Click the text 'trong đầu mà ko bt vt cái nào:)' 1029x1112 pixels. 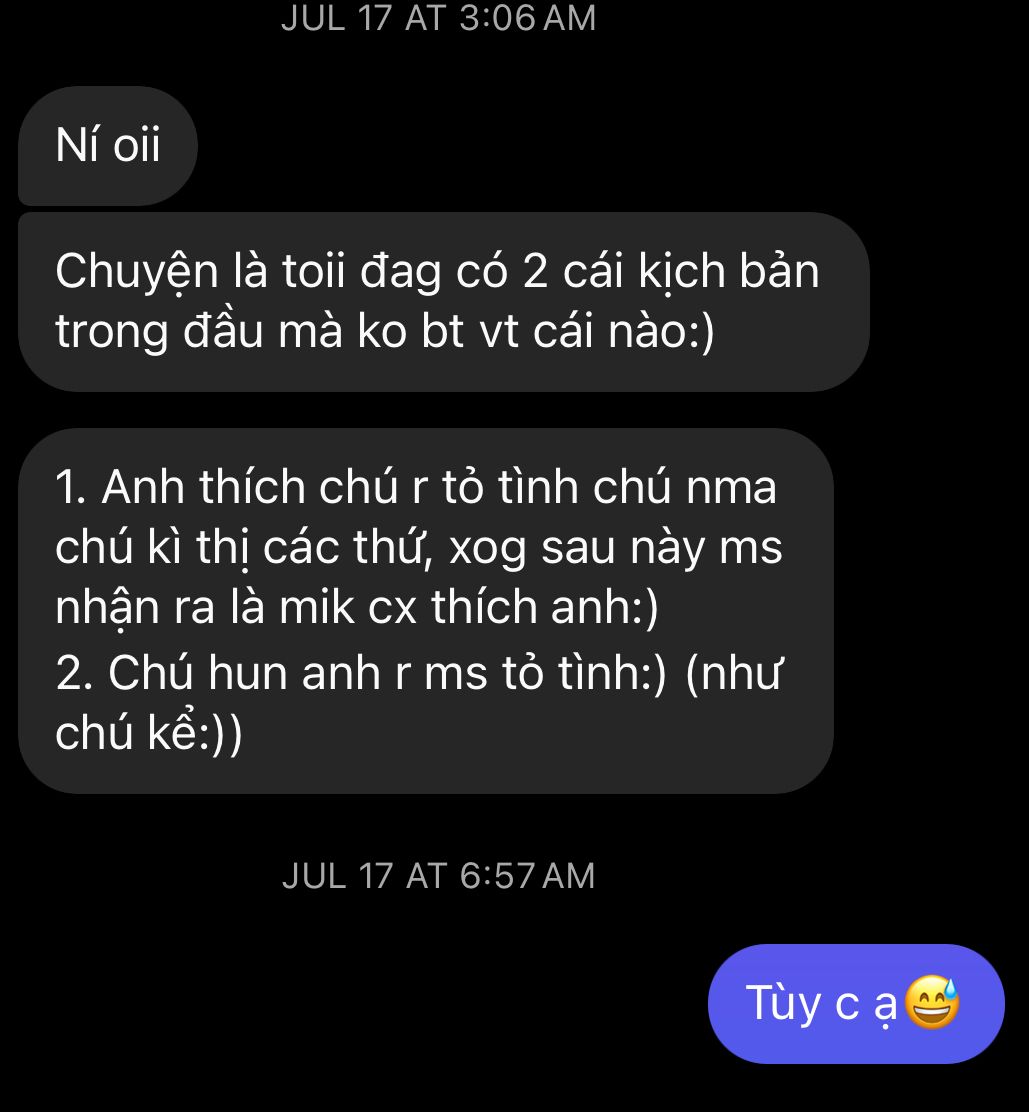click(x=385, y=331)
